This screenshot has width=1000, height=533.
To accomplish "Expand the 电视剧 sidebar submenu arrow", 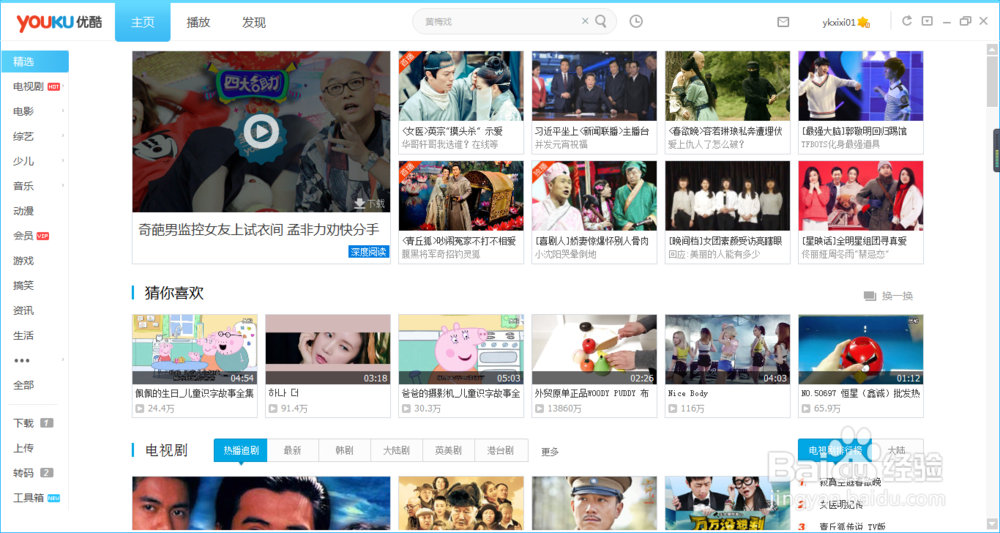I will (x=63, y=86).
